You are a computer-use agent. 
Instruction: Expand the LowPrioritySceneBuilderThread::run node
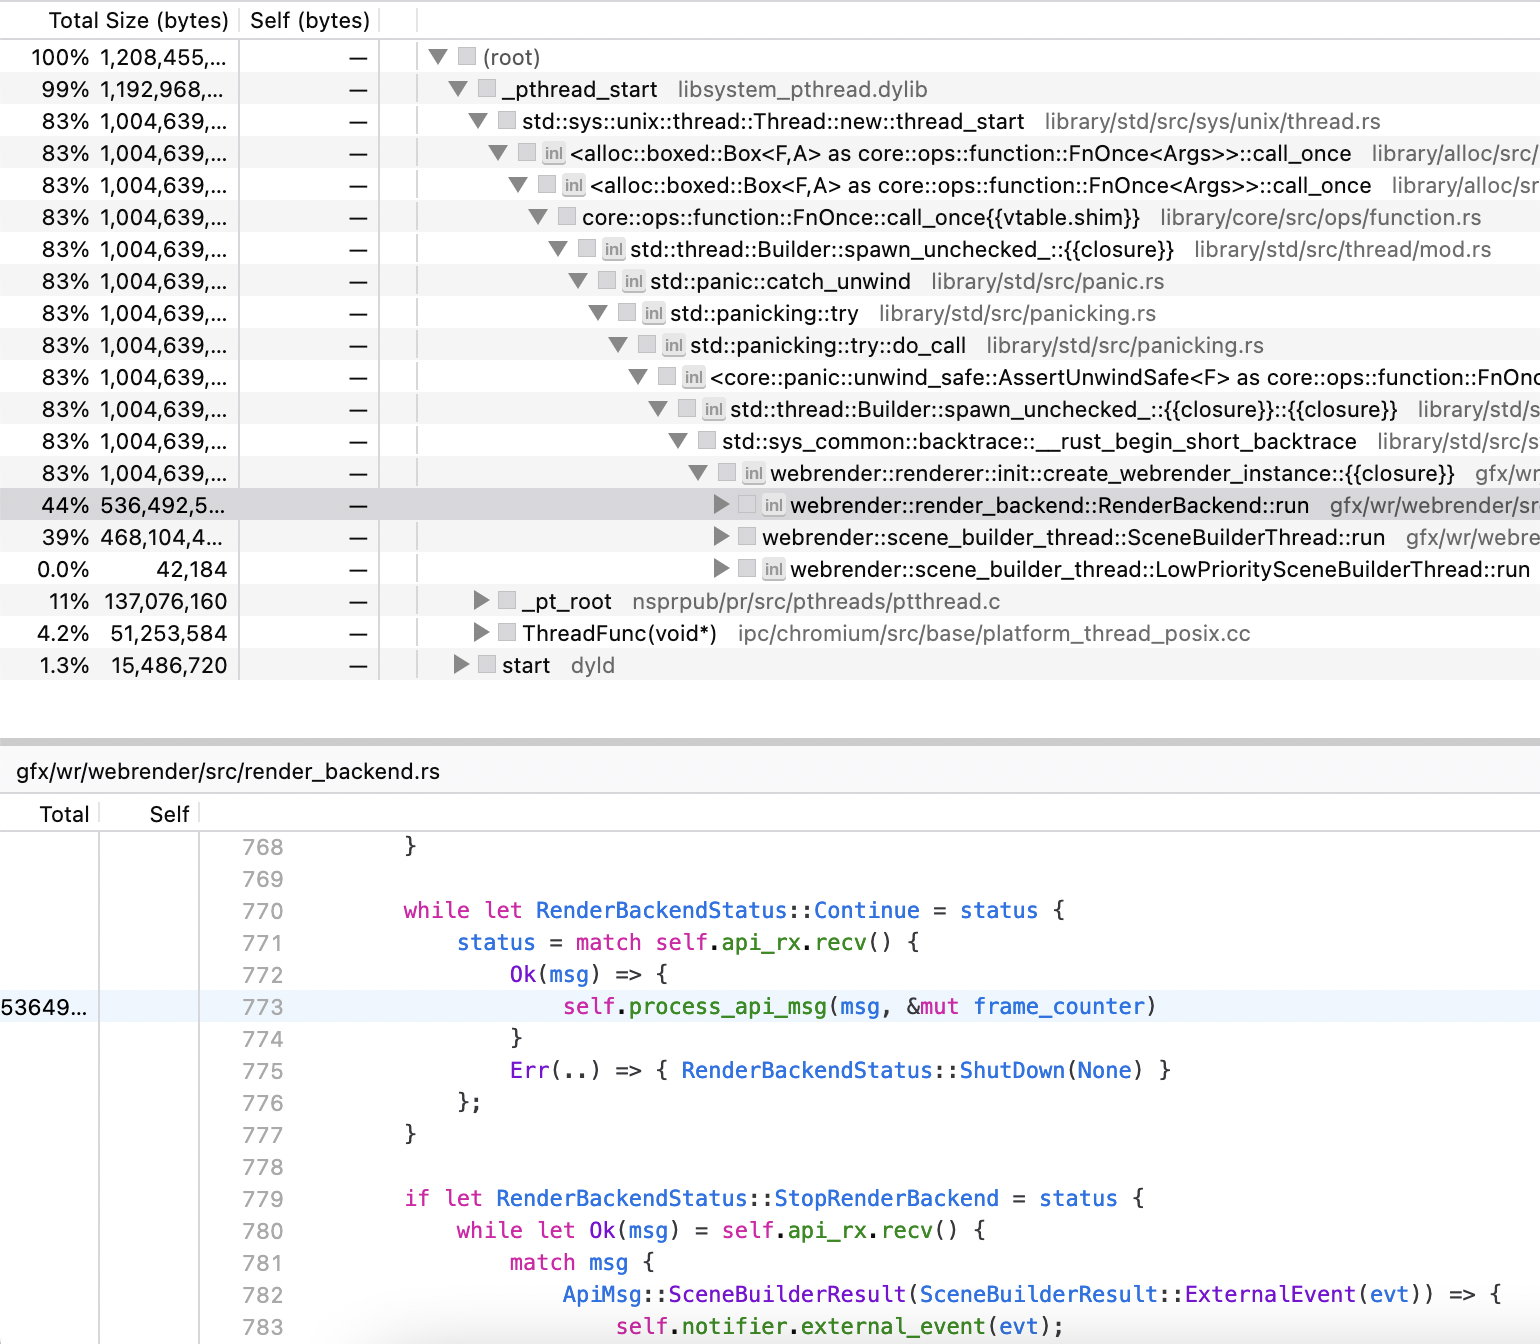(721, 569)
